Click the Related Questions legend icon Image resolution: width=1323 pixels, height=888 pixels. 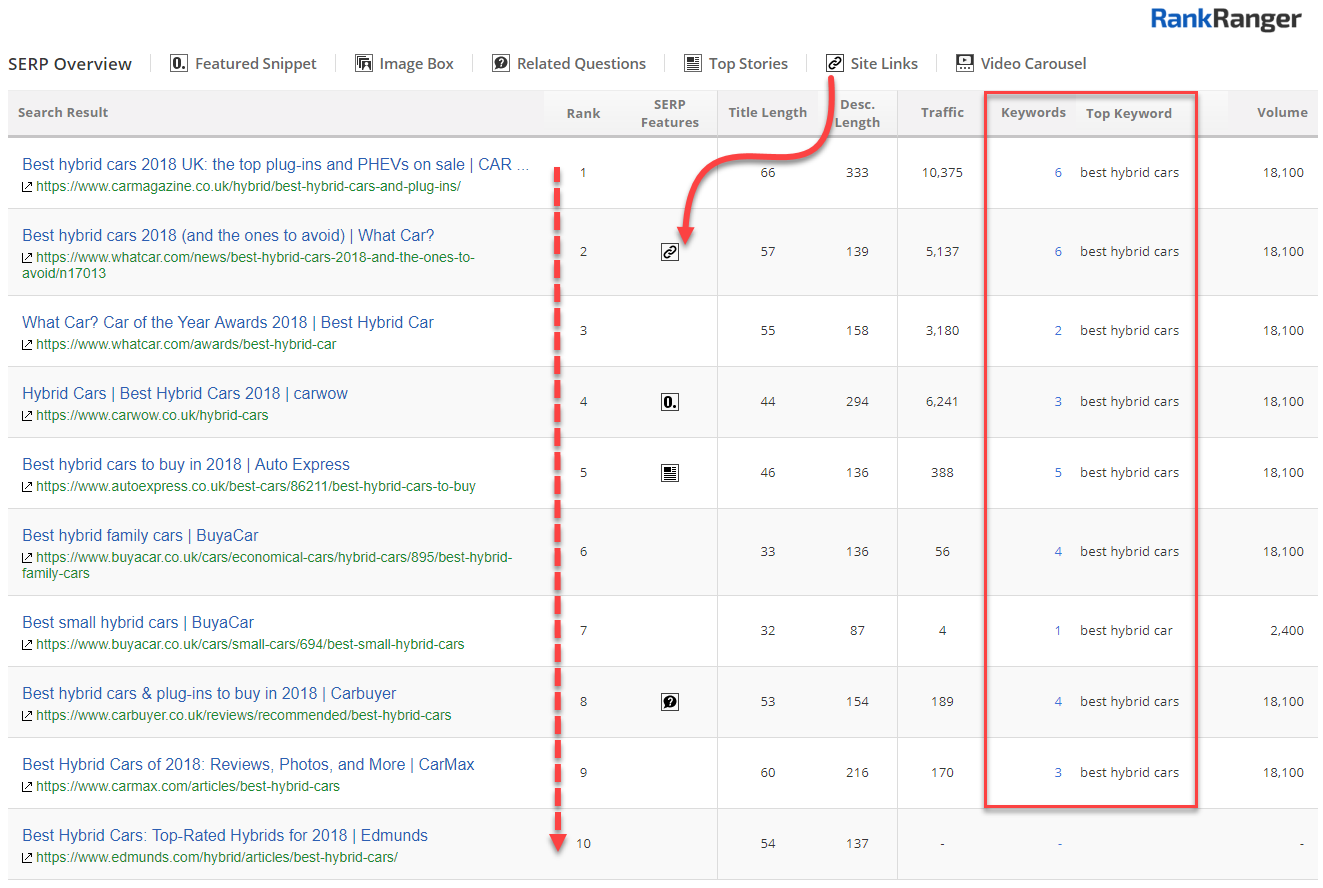tap(501, 63)
